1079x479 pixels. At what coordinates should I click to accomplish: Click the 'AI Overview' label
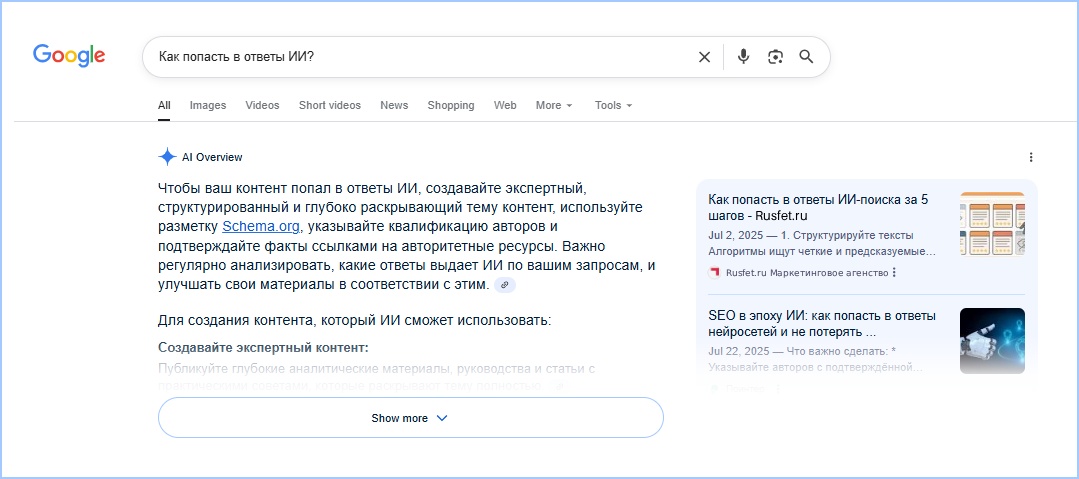[212, 157]
